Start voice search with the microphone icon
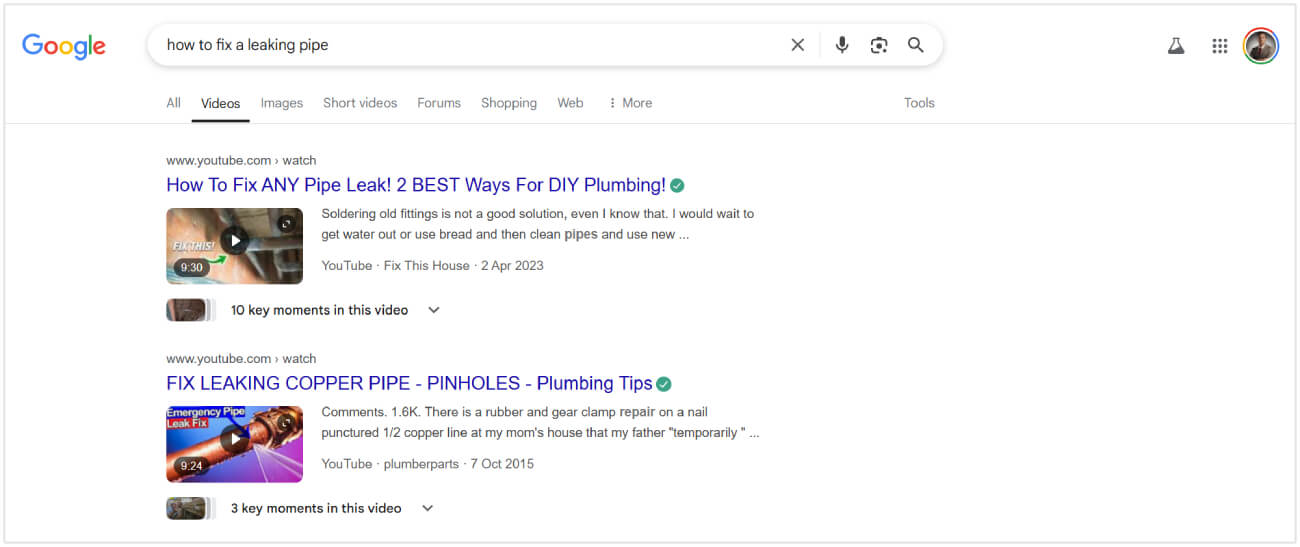Viewport: 1300px width, 547px height. pyautogui.click(x=842, y=45)
